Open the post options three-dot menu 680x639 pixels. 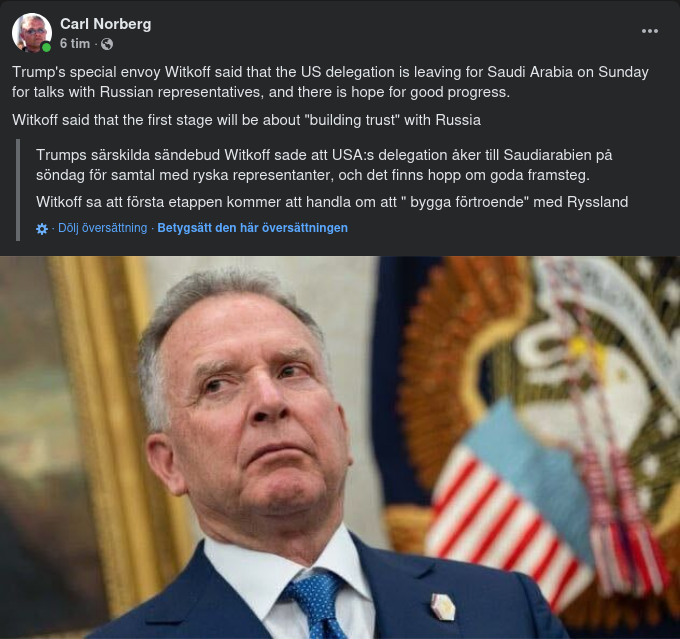[x=650, y=31]
